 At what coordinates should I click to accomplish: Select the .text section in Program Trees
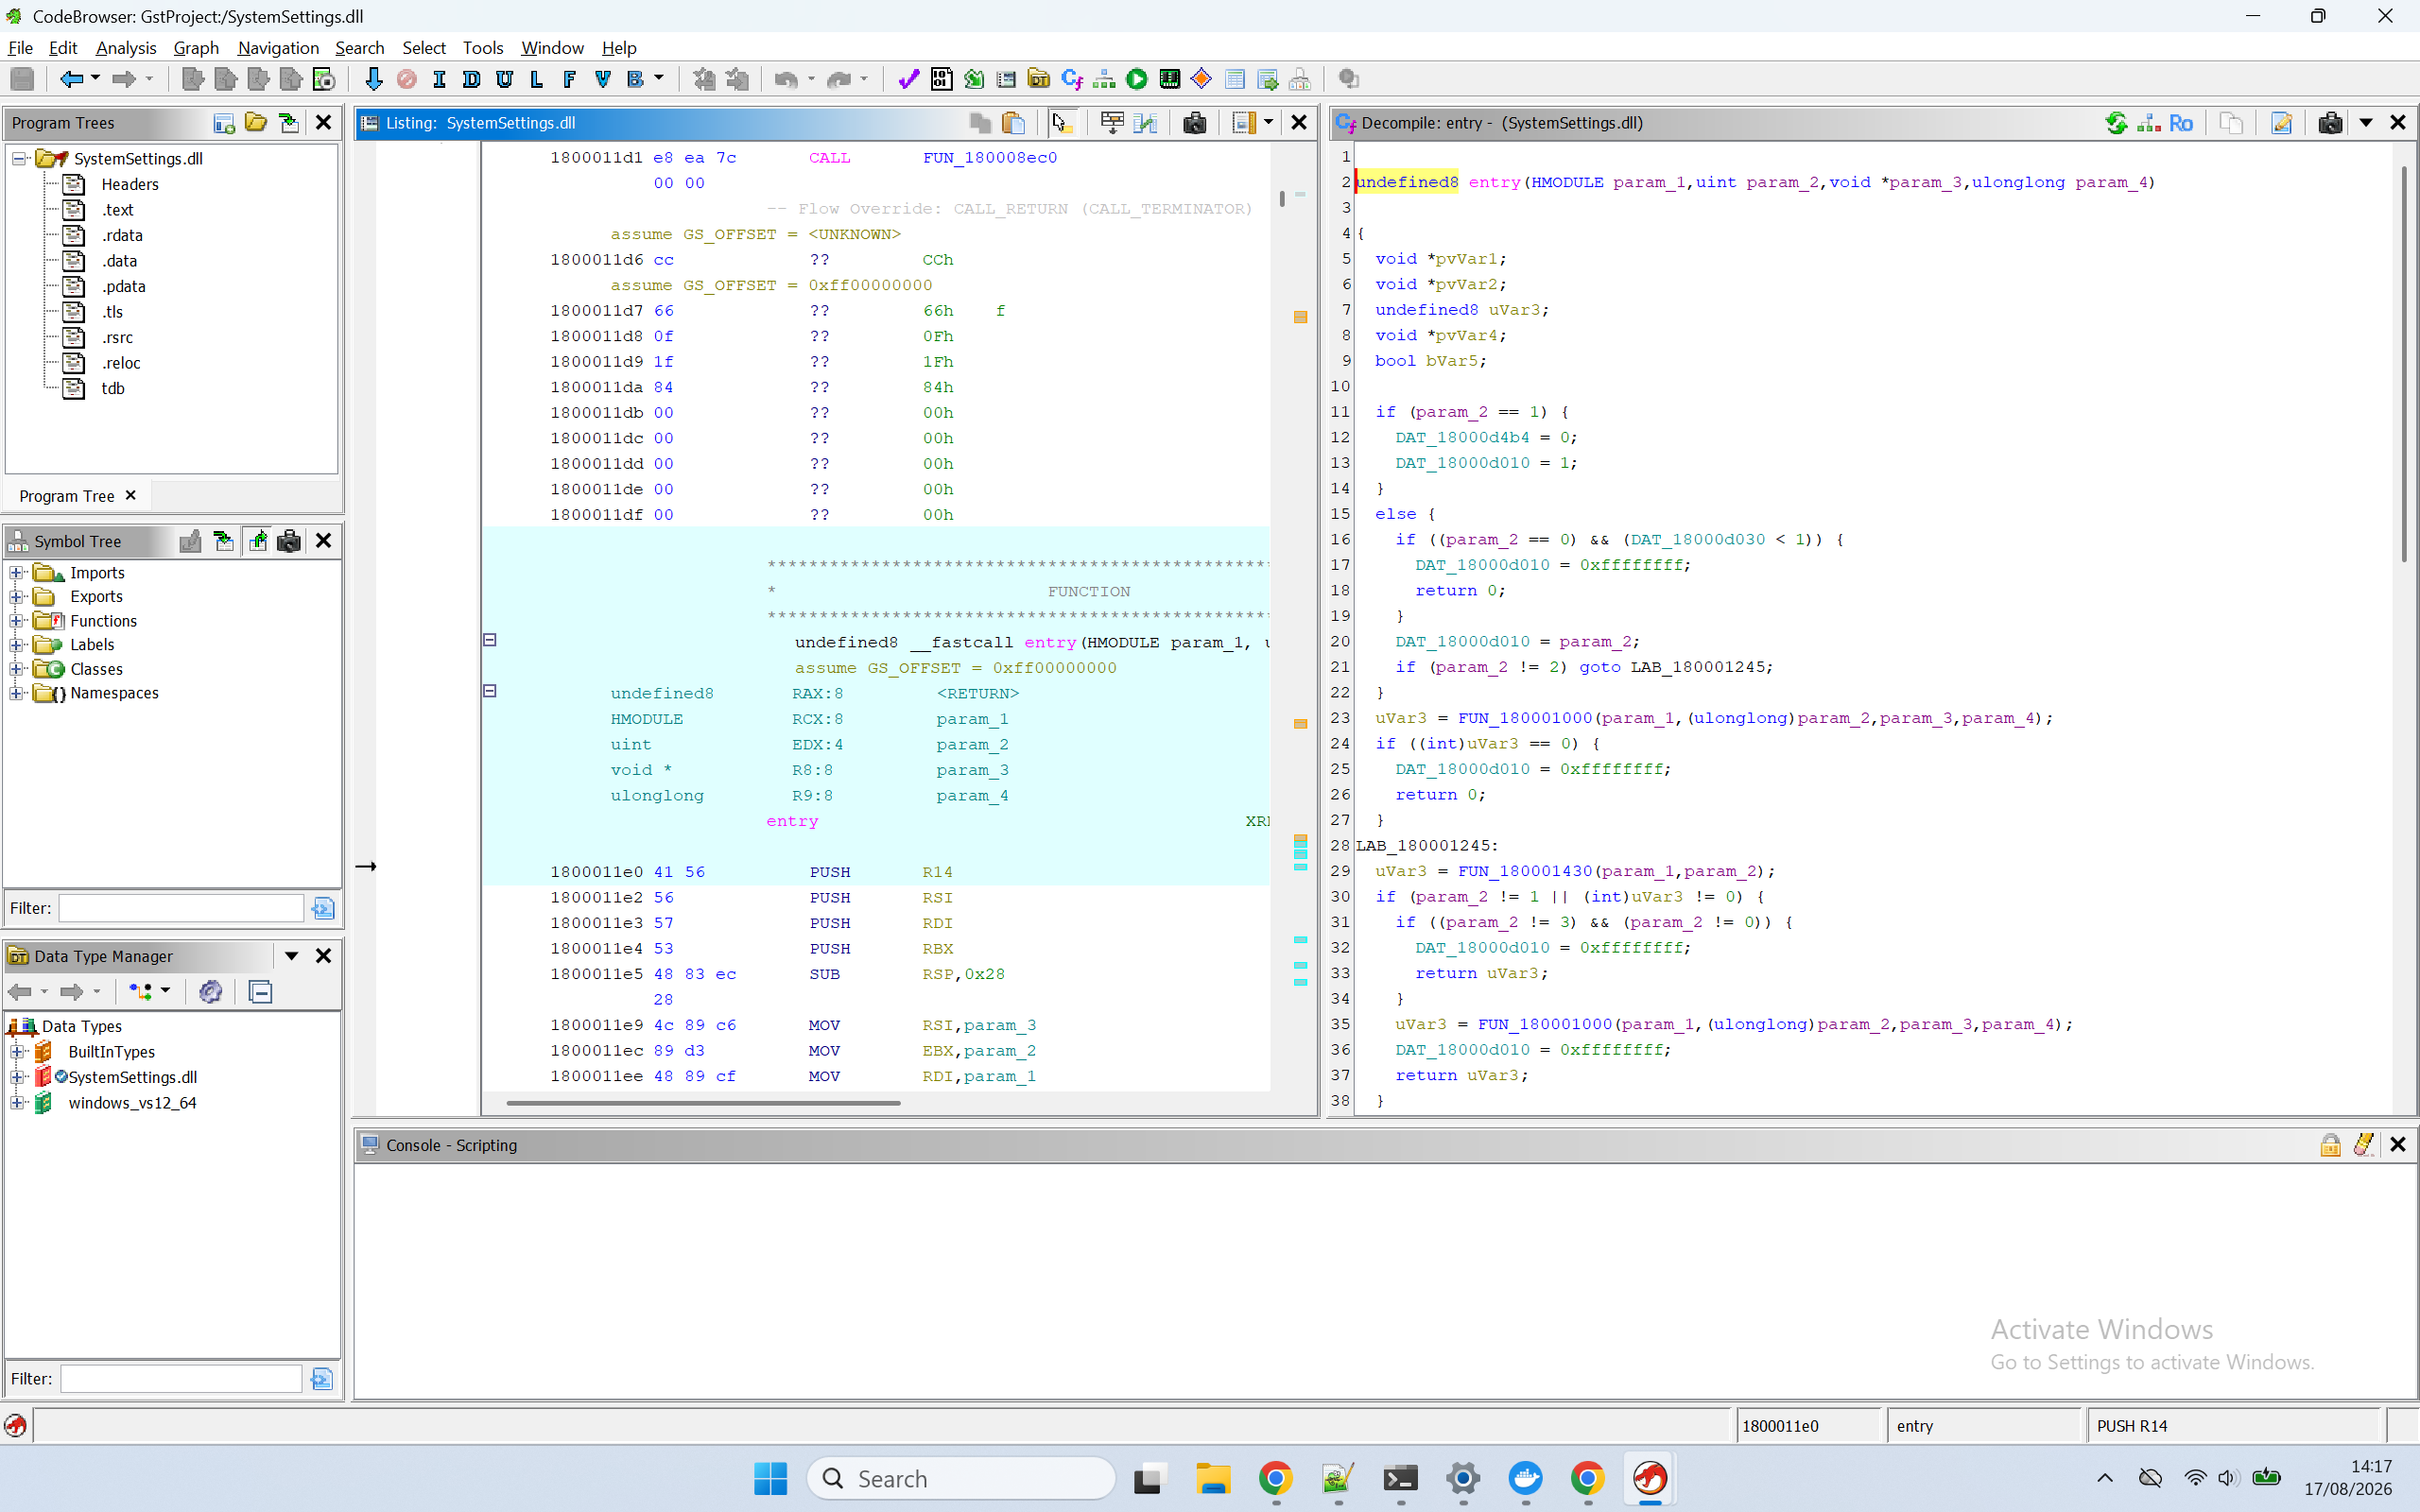(117, 210)
